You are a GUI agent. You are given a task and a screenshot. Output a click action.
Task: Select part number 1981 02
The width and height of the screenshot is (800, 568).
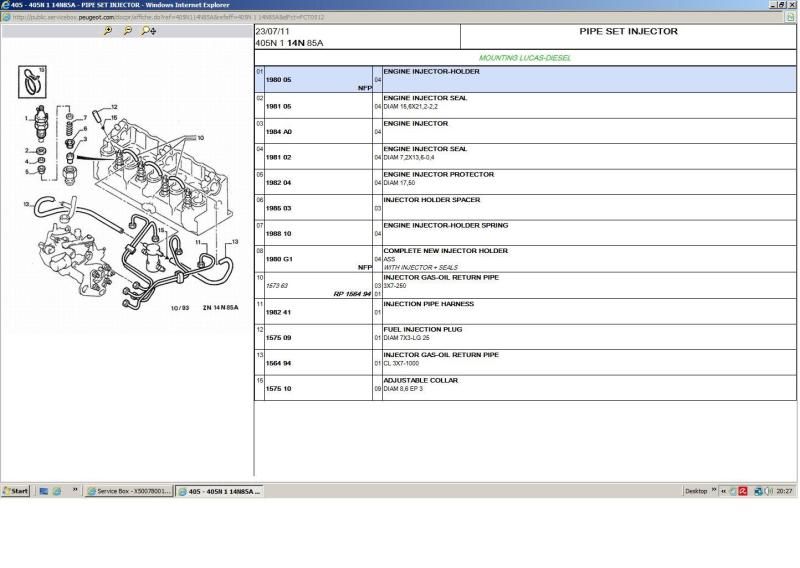278,157
